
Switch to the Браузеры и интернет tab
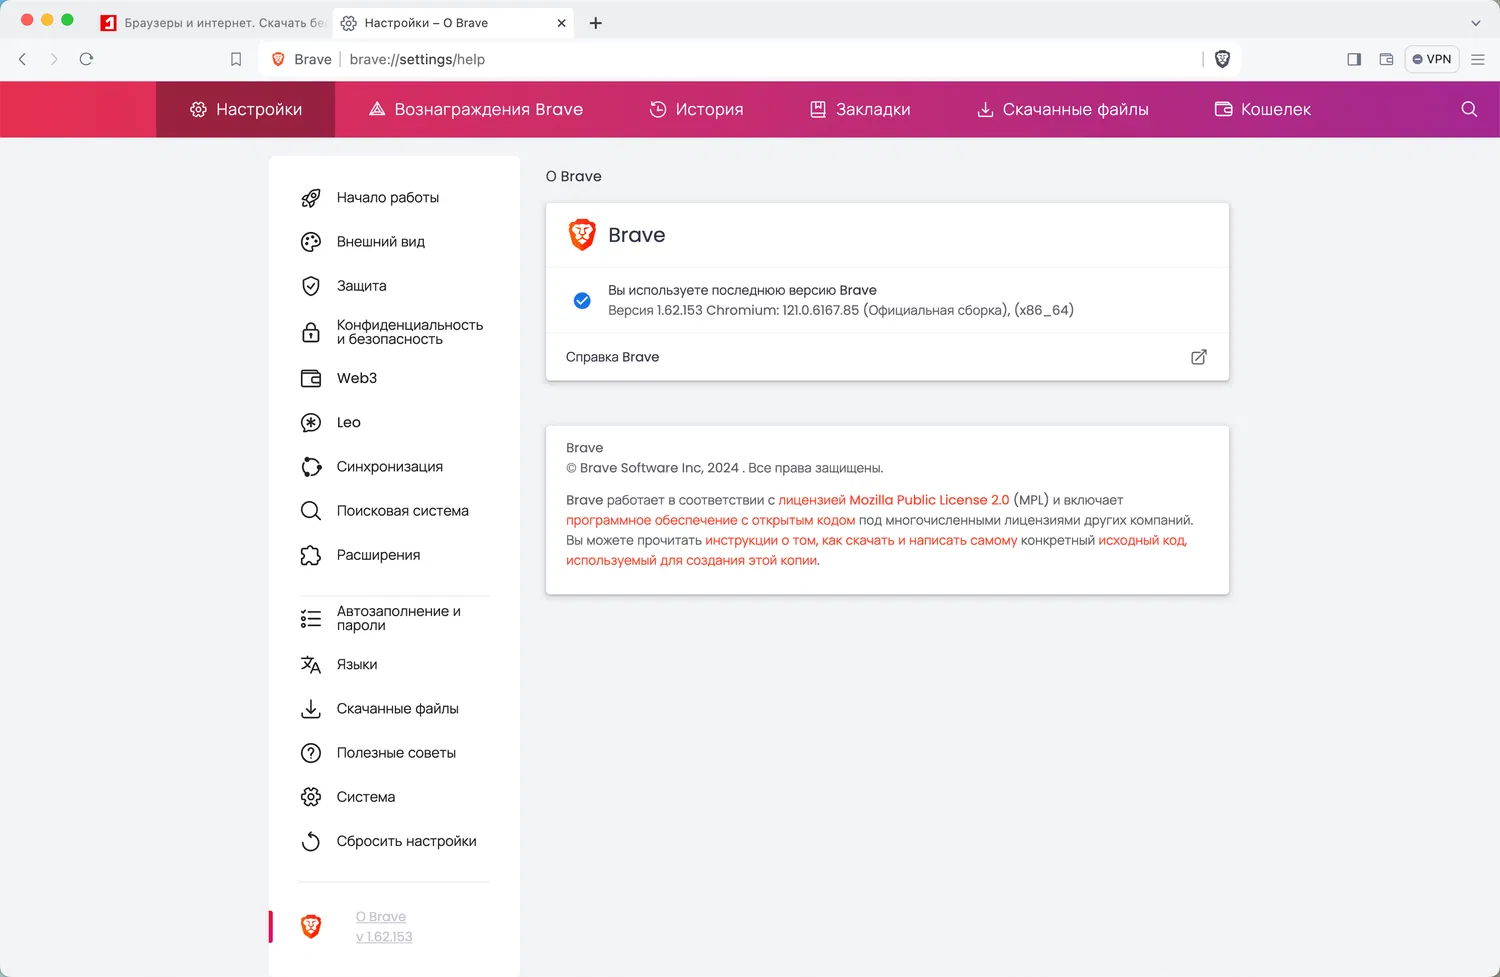212,23
